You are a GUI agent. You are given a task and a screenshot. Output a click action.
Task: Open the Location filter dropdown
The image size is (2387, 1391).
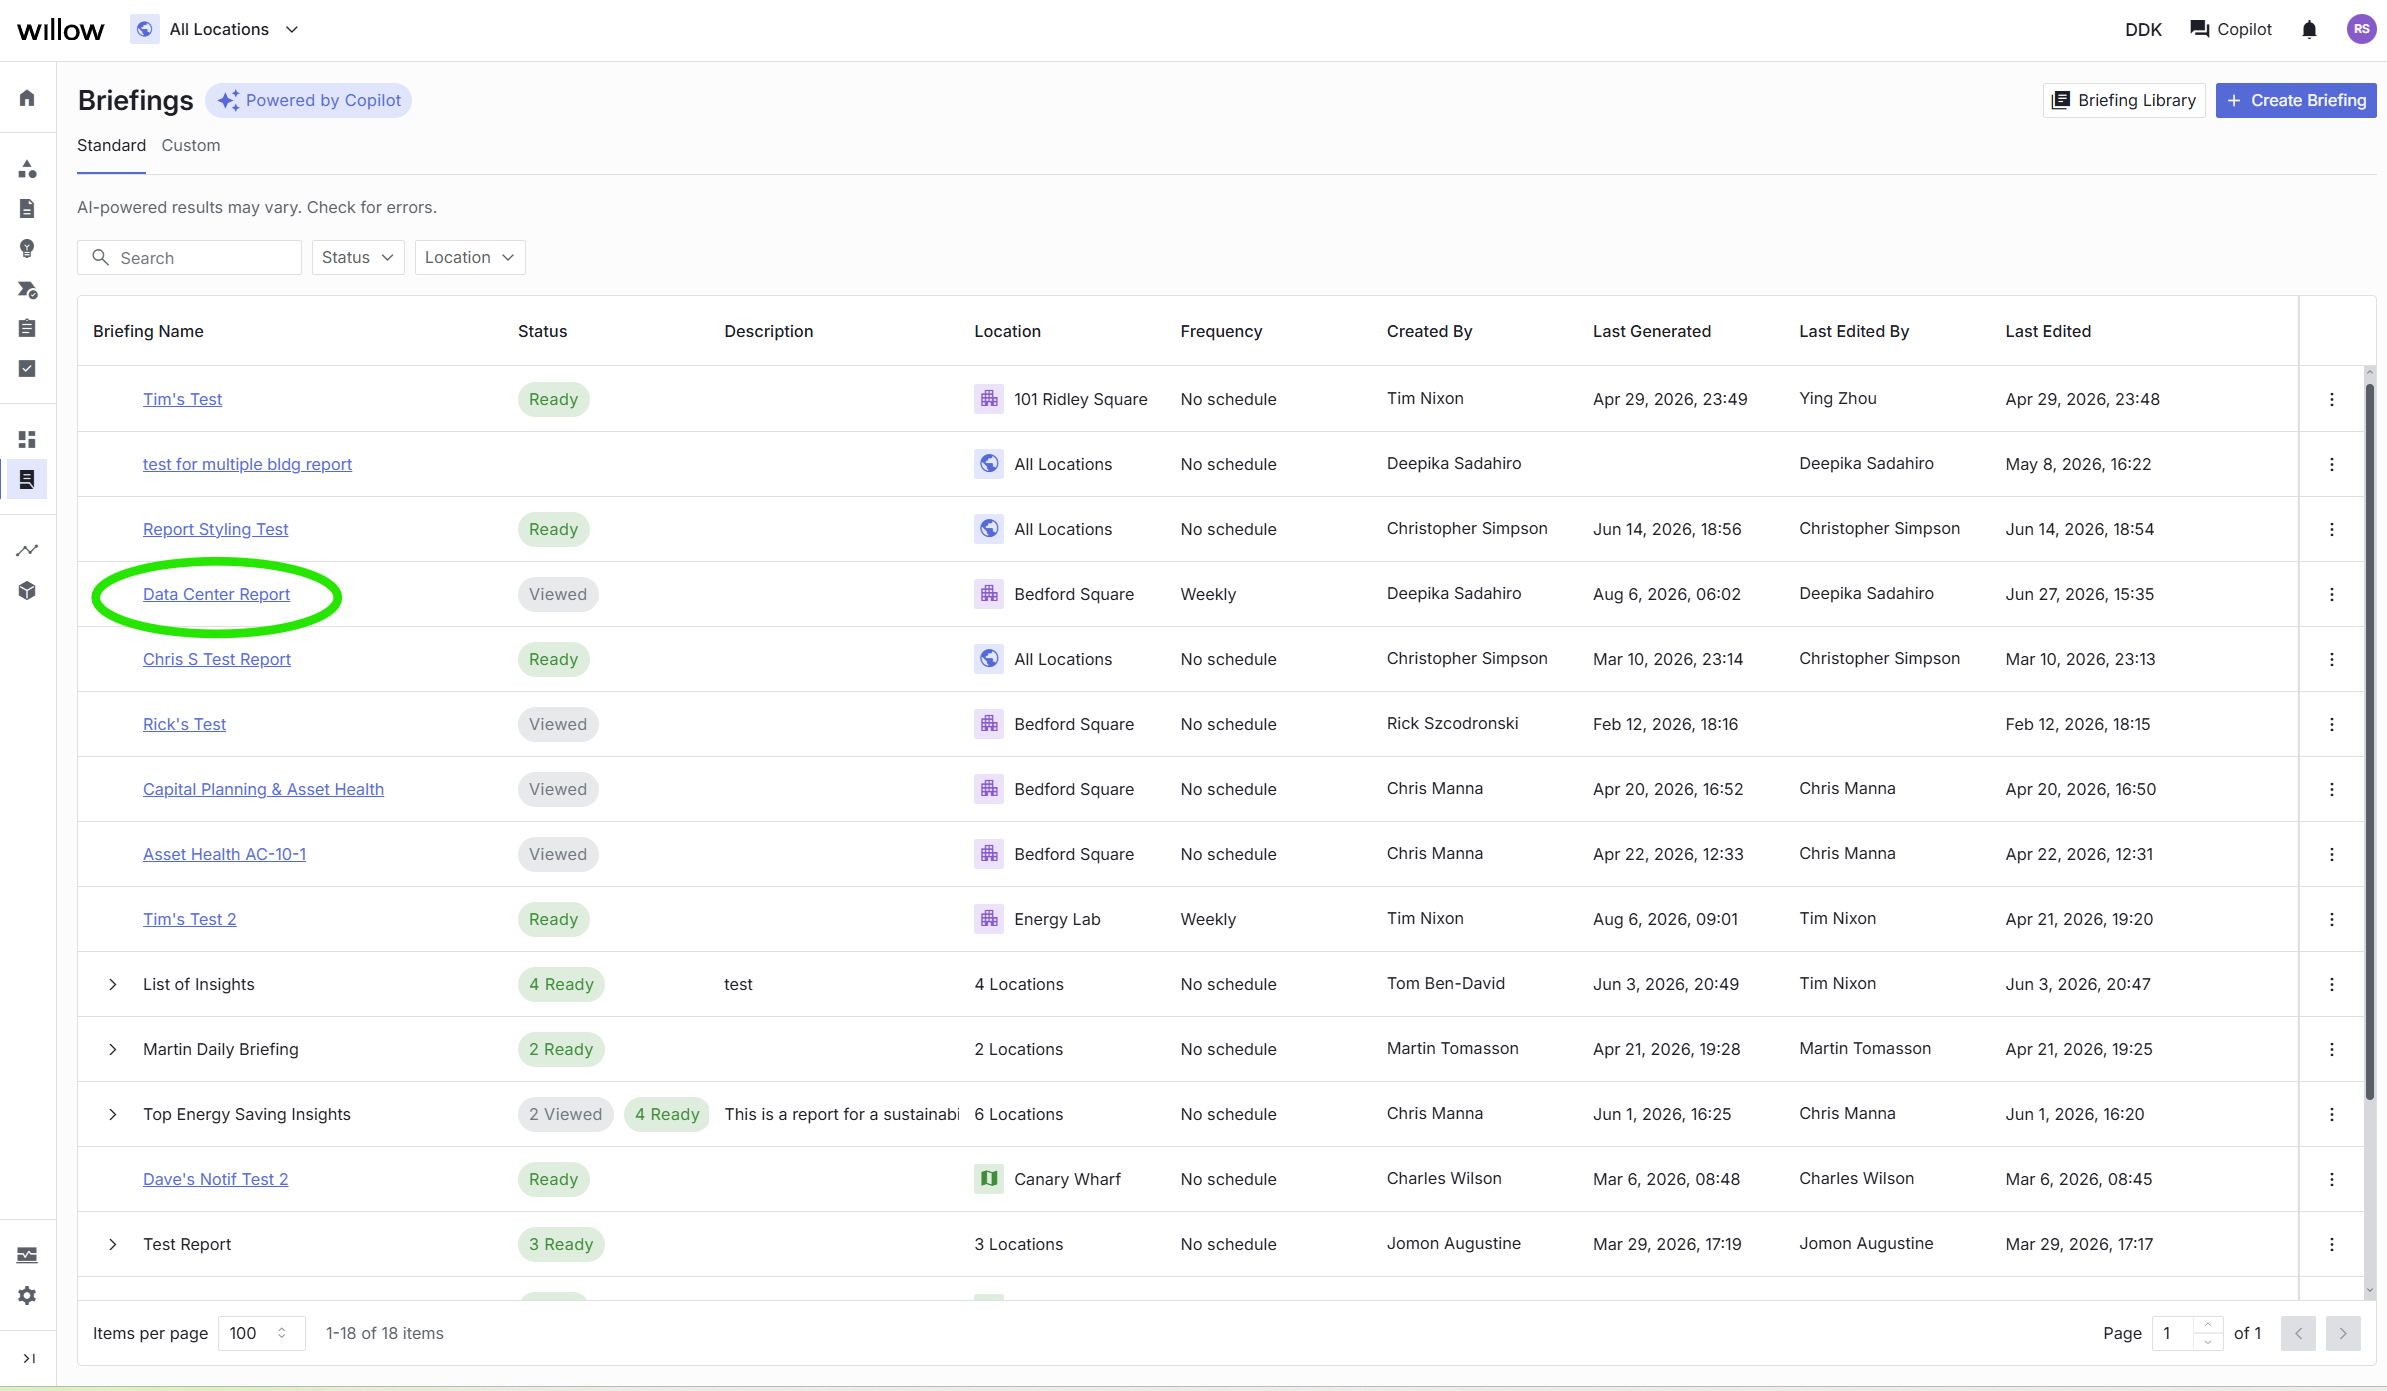[470, 257]
